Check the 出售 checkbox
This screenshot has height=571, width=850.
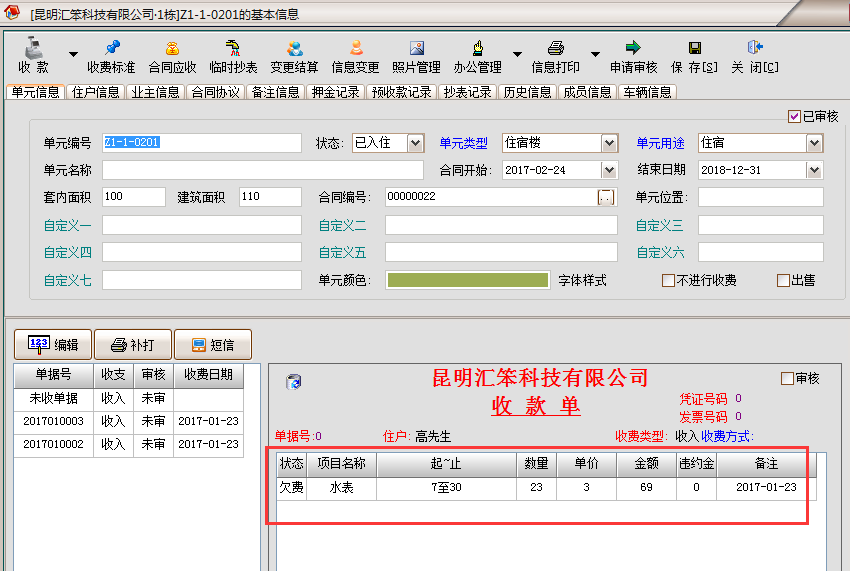point(783,280)
